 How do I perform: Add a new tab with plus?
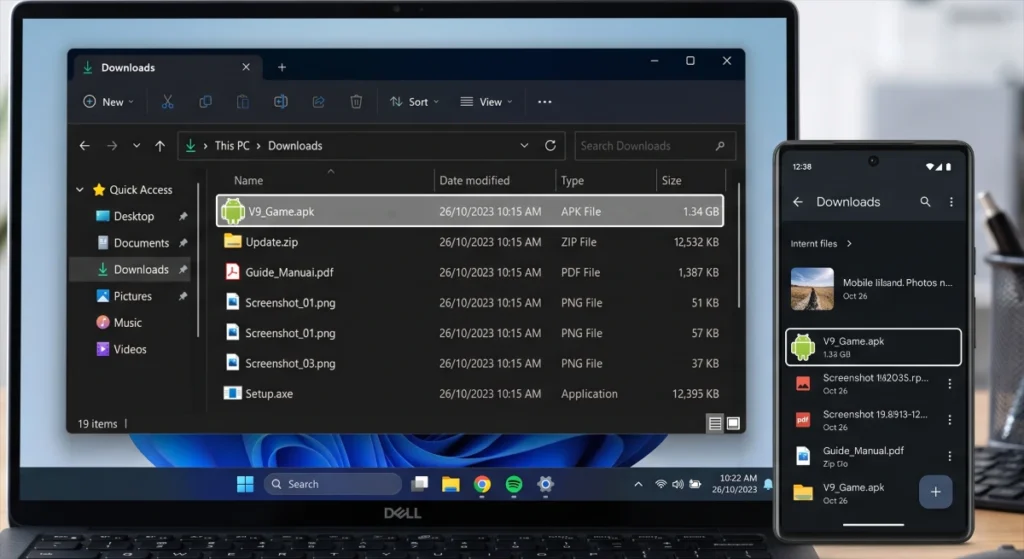click(x=281, y=67)
